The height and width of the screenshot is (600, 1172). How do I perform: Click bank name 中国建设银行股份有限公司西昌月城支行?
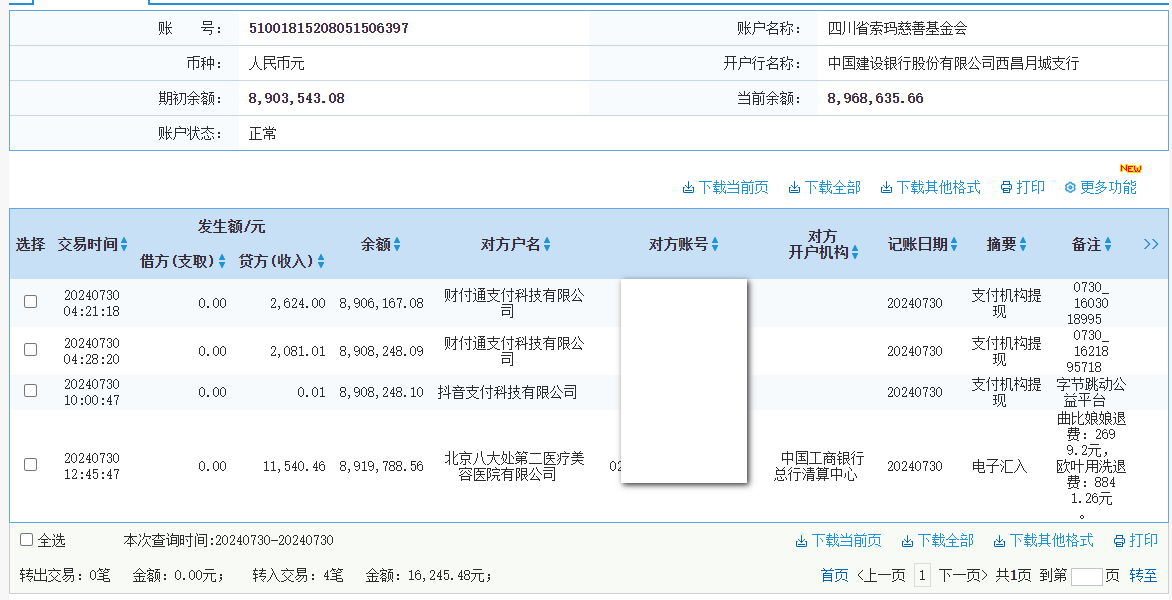953,64
